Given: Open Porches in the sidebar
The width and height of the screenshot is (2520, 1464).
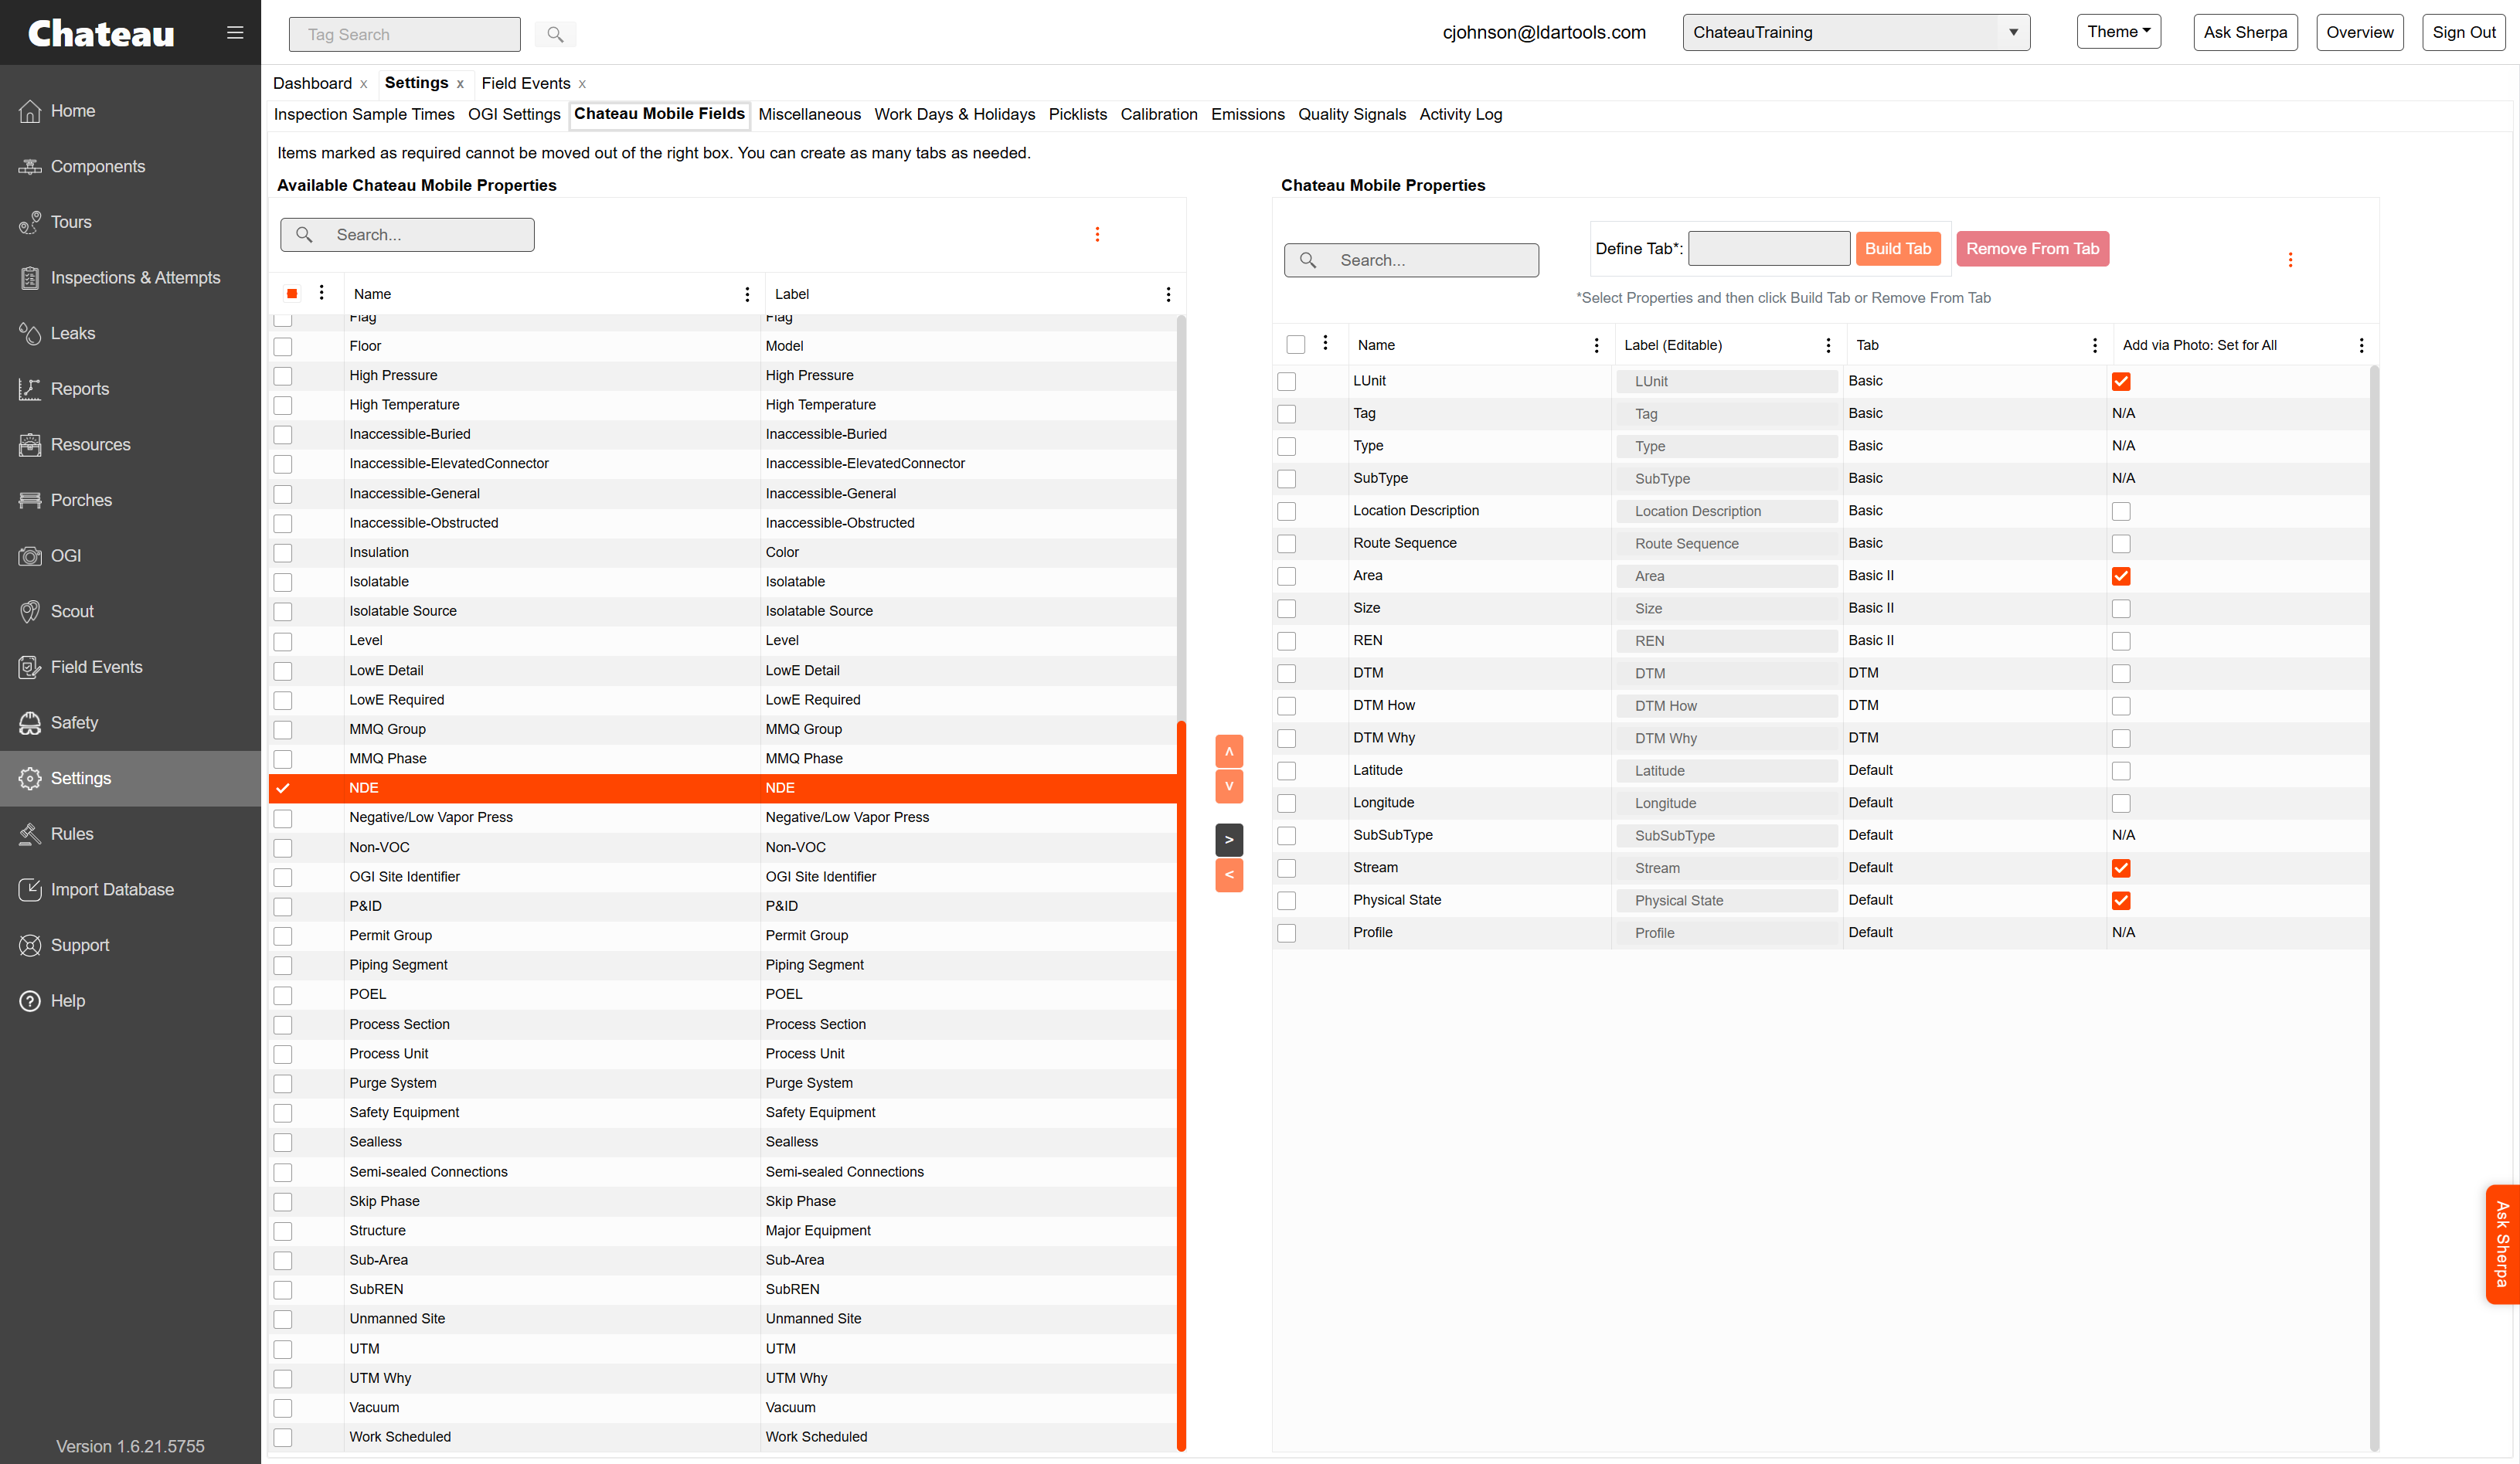Looking at the screenshot, I should [81, 500].
